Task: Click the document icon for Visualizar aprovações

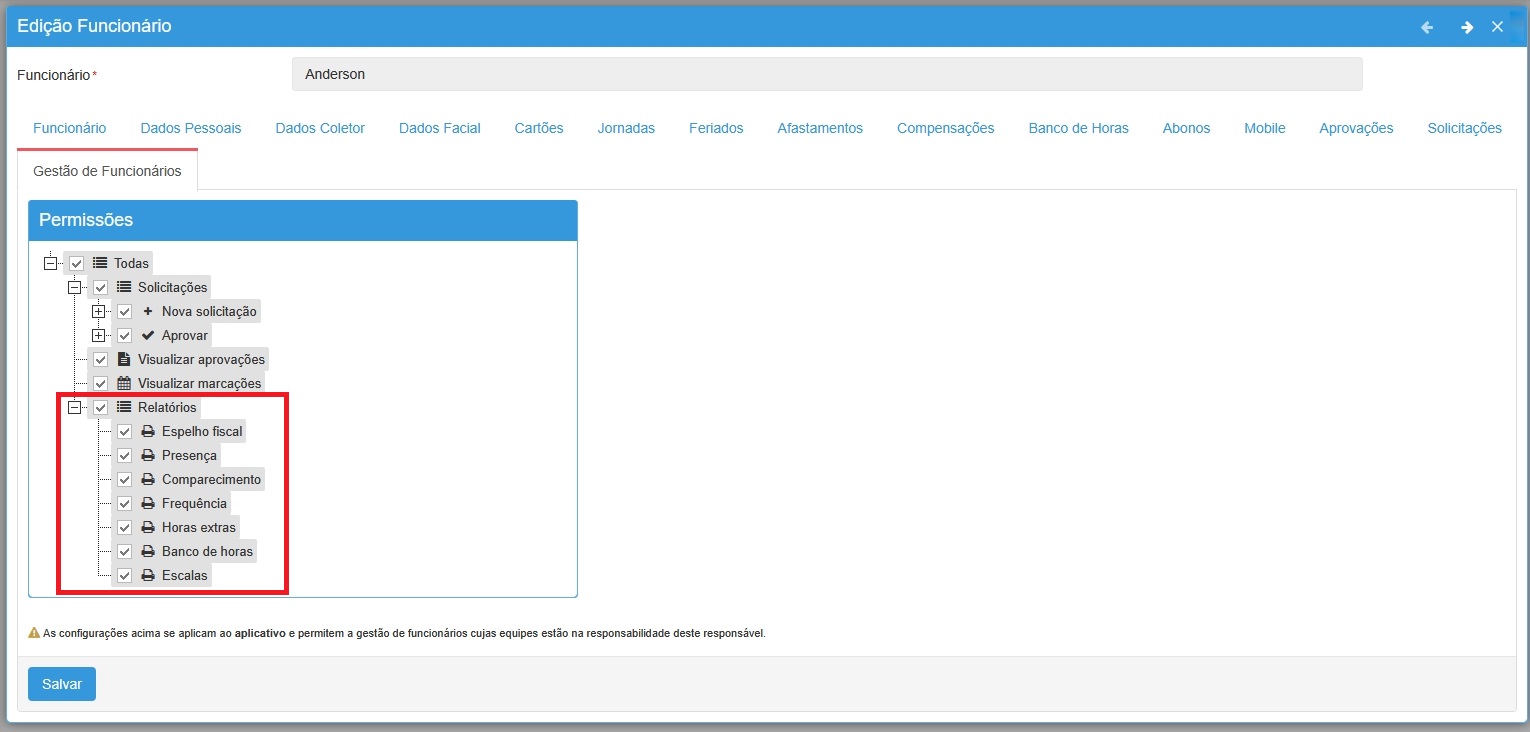Action: pos(124,359)
